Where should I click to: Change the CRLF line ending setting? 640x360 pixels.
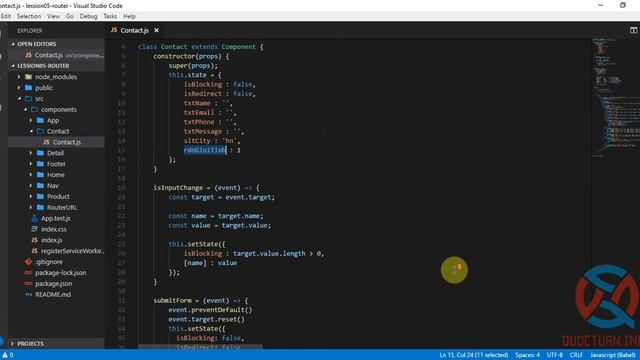[576, 355]
